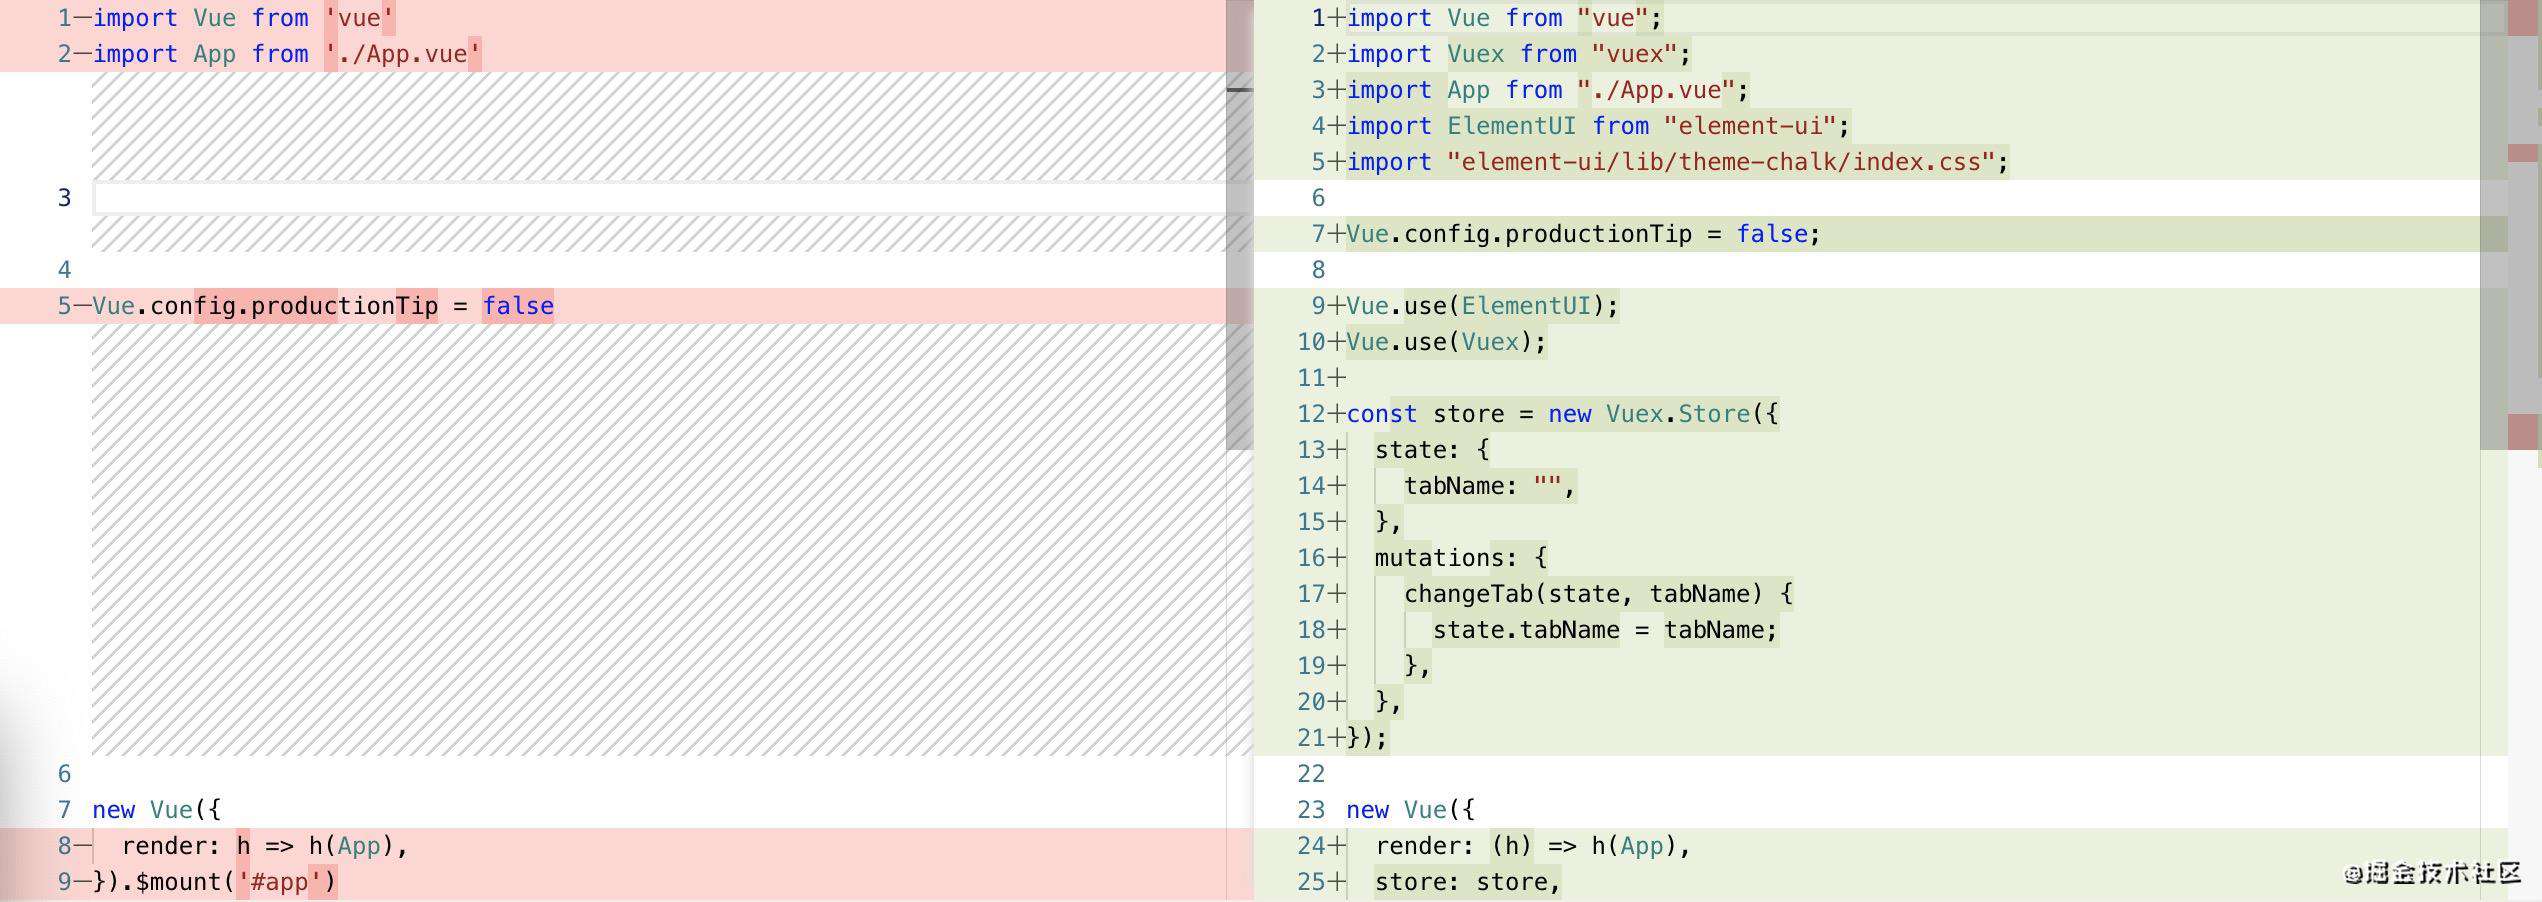Click added line 'import Vuex from "vuex";'
Image resolution: width=2542 pixels, height=902 pixels.
click(1519, 54)
